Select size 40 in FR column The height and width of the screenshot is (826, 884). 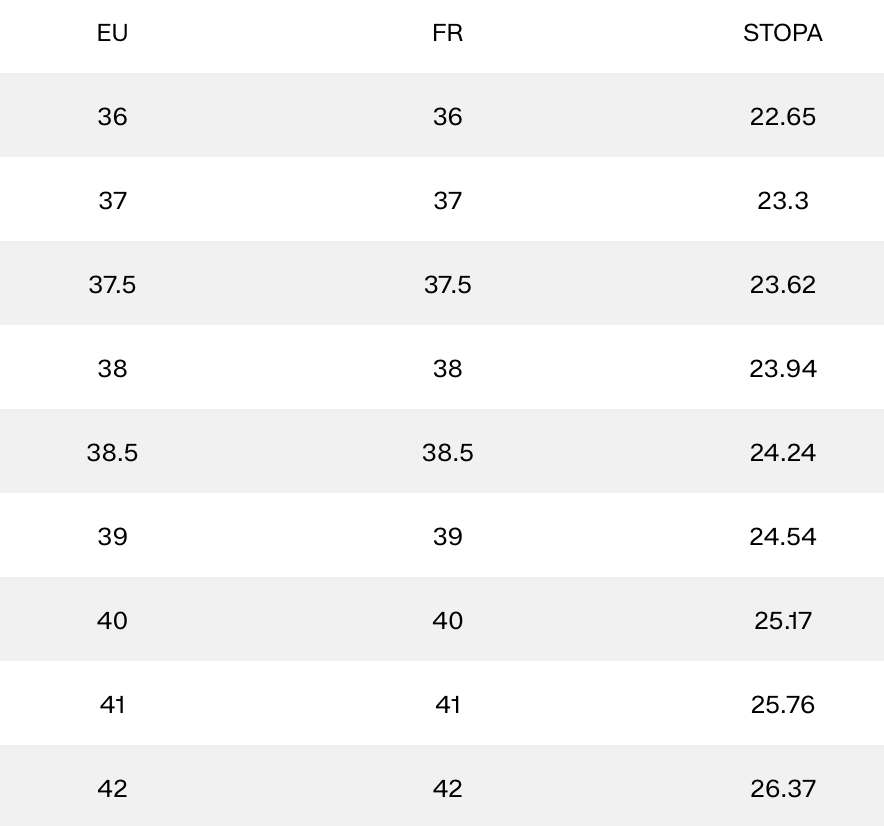(x=447, y=621)
